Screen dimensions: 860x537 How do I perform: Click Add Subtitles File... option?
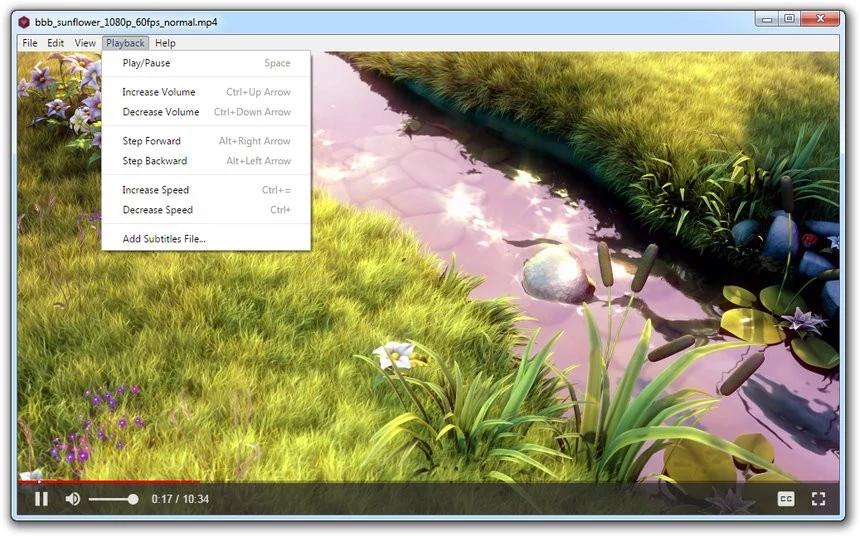coord(206,239)
